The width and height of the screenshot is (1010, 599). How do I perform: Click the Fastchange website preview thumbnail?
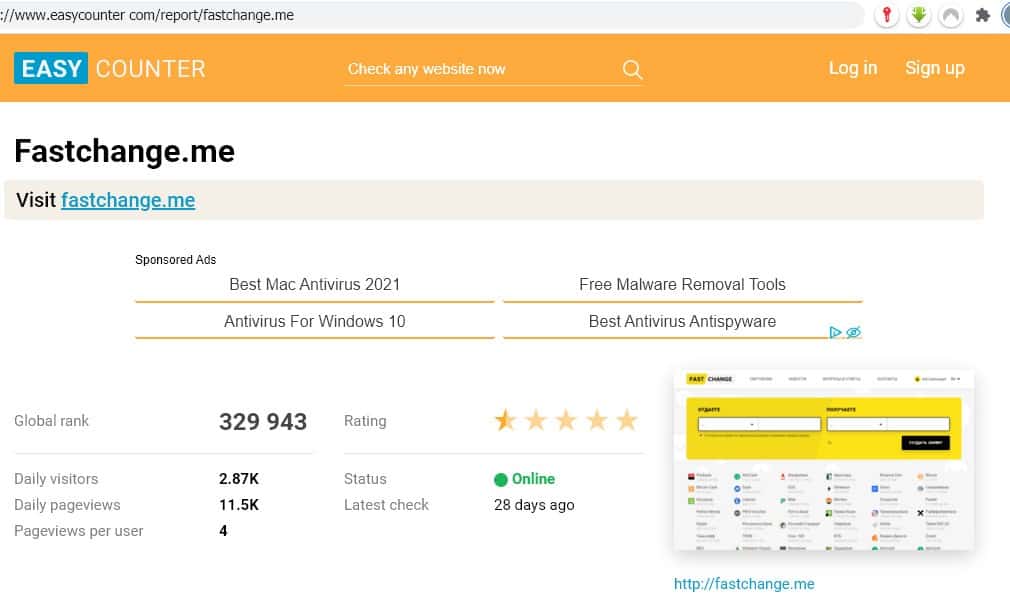point(823,460)
